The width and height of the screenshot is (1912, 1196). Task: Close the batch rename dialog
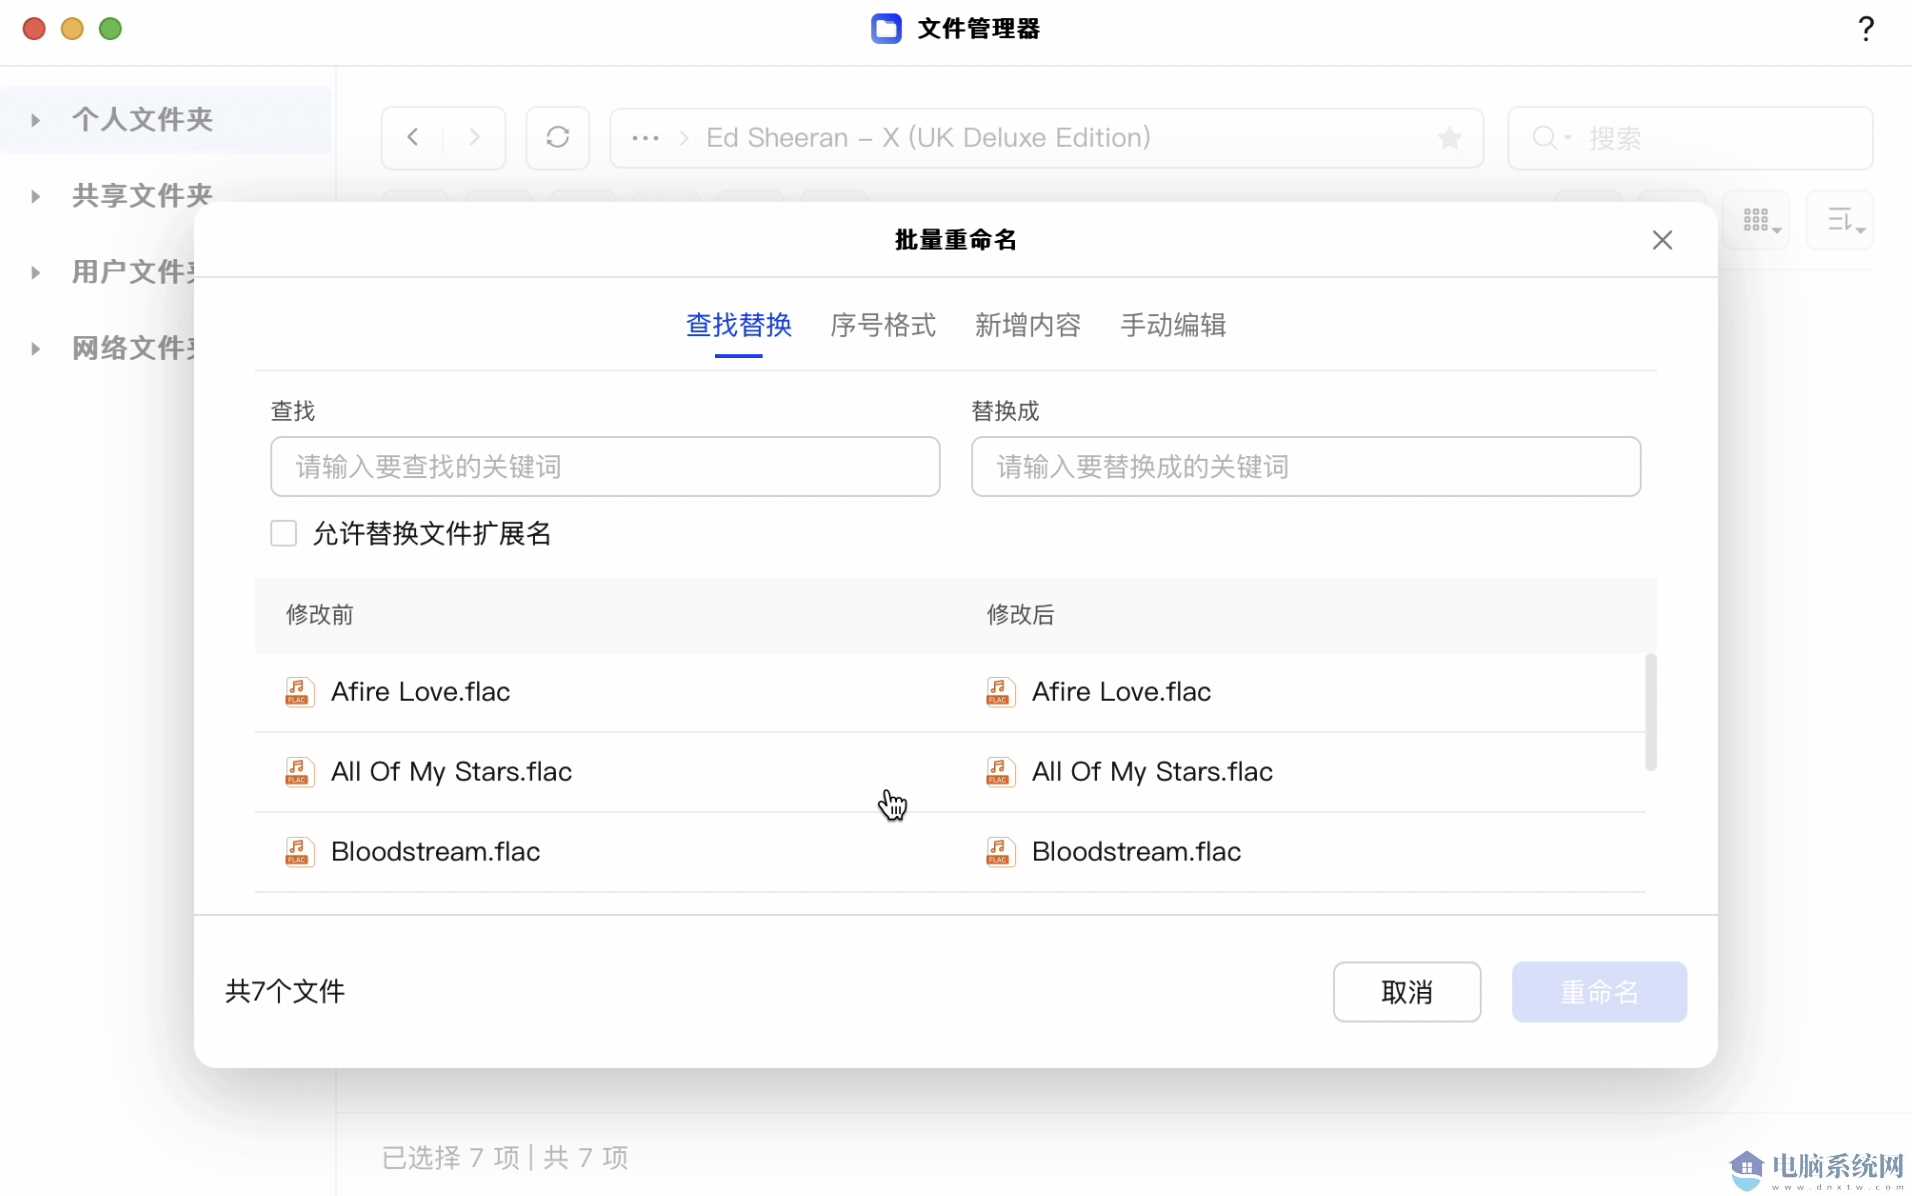(x=1662, y=240)
